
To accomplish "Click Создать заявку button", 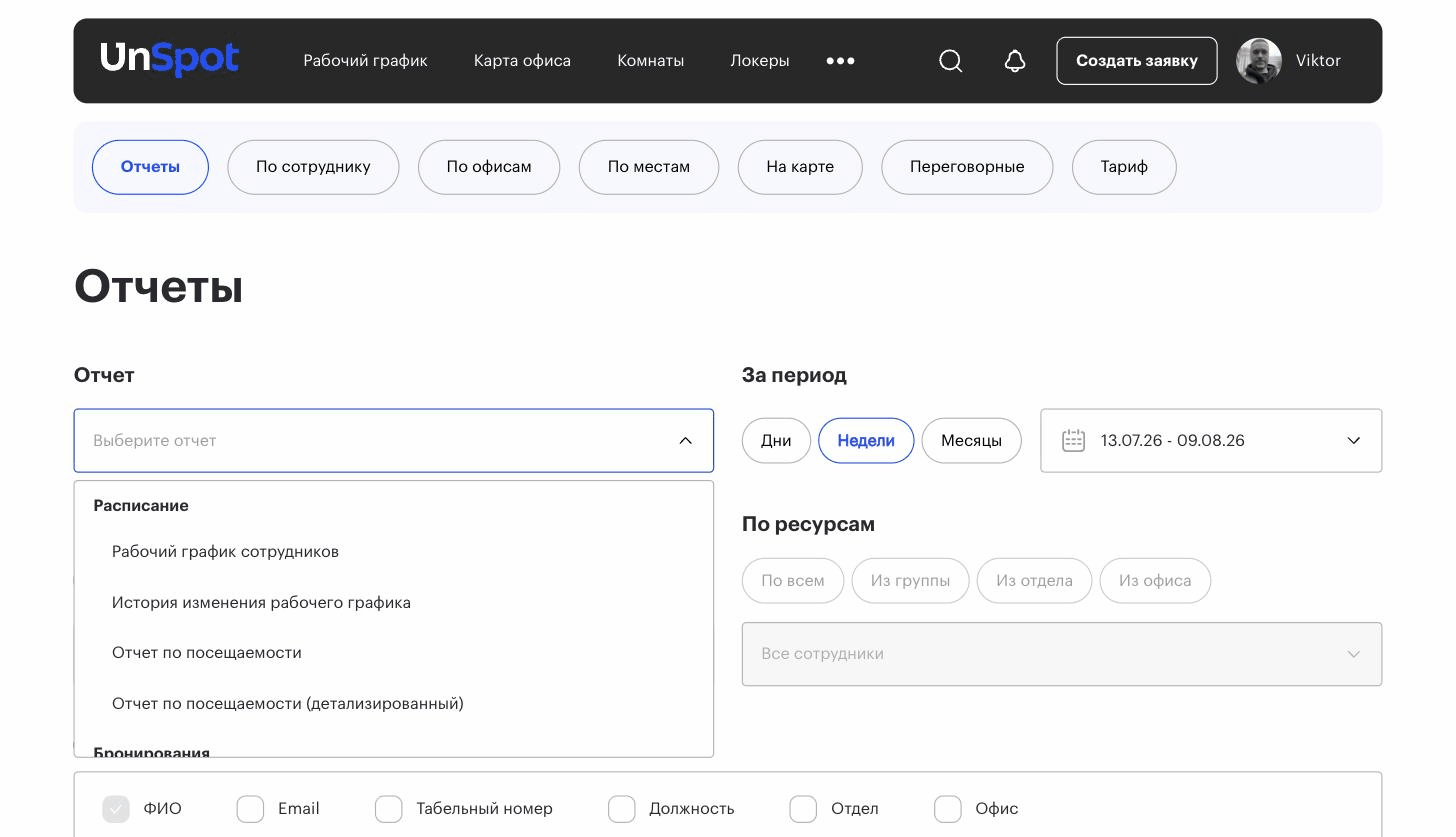I will point(1137,61).
